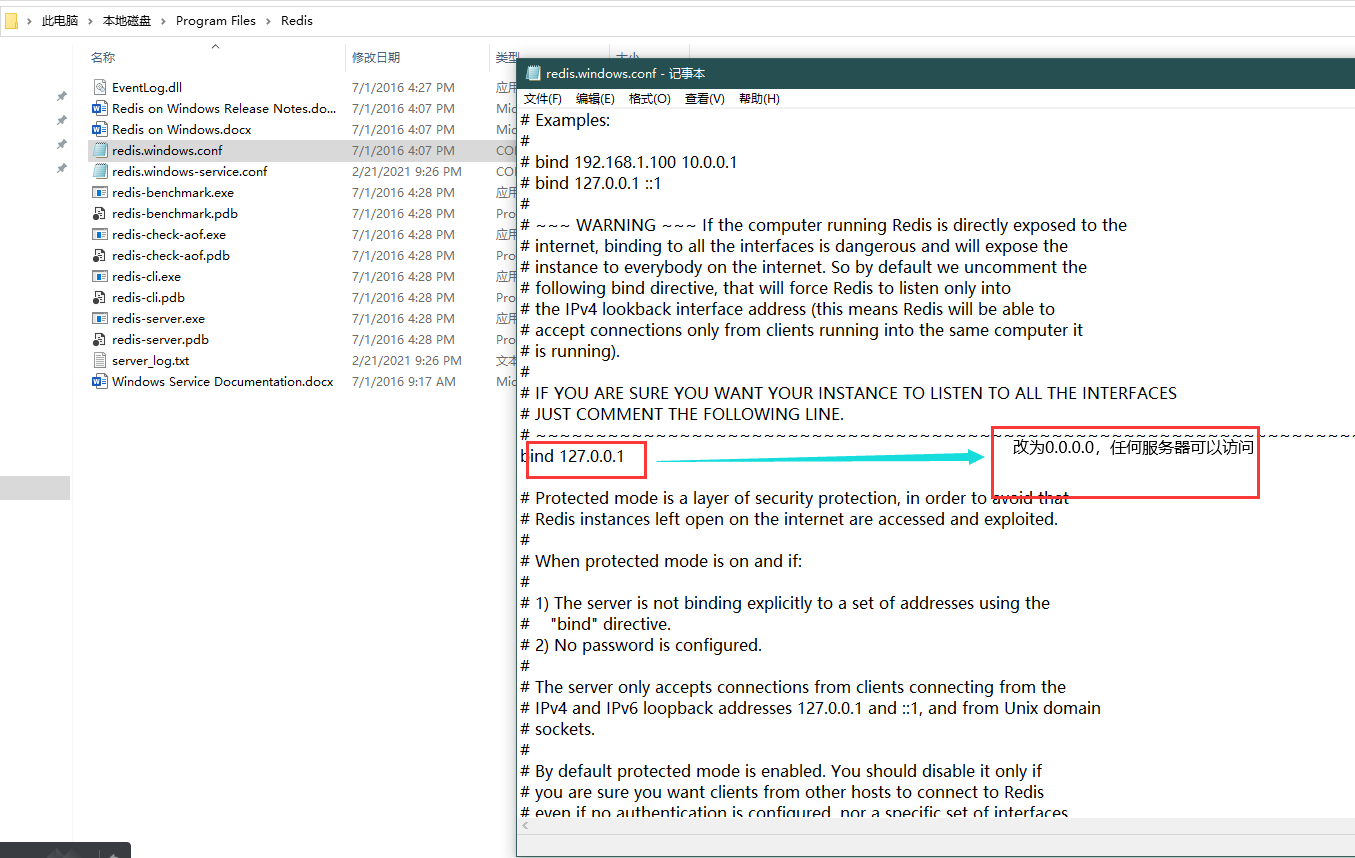Image resolution: width=1355 pixels, height=858 pixels.
Task: Click the Notepad icon in the title bar
Action: 533,73
